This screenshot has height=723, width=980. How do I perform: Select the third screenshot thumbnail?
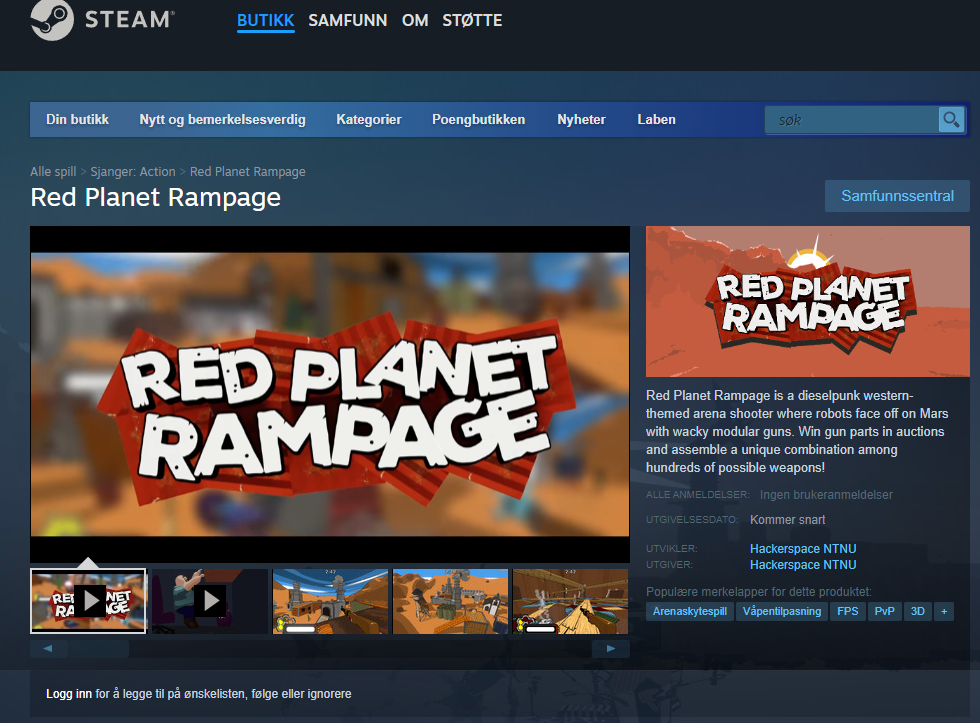pyautogui.click(x=331, y=601)
